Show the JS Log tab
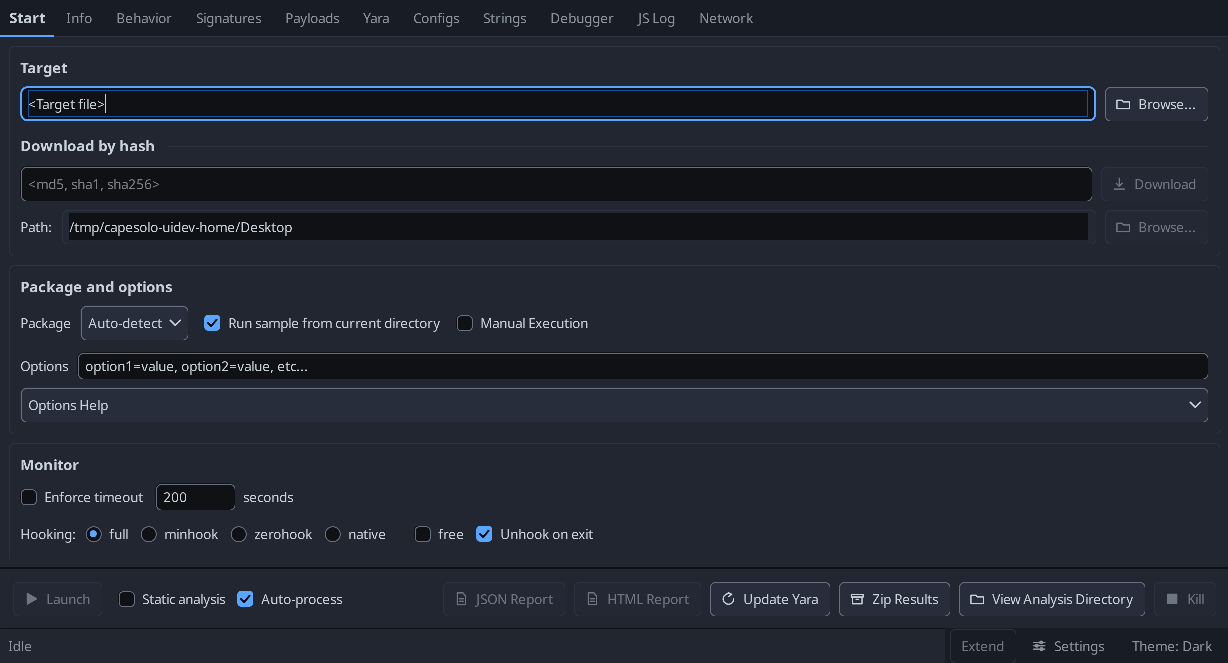 click(656, 18)
